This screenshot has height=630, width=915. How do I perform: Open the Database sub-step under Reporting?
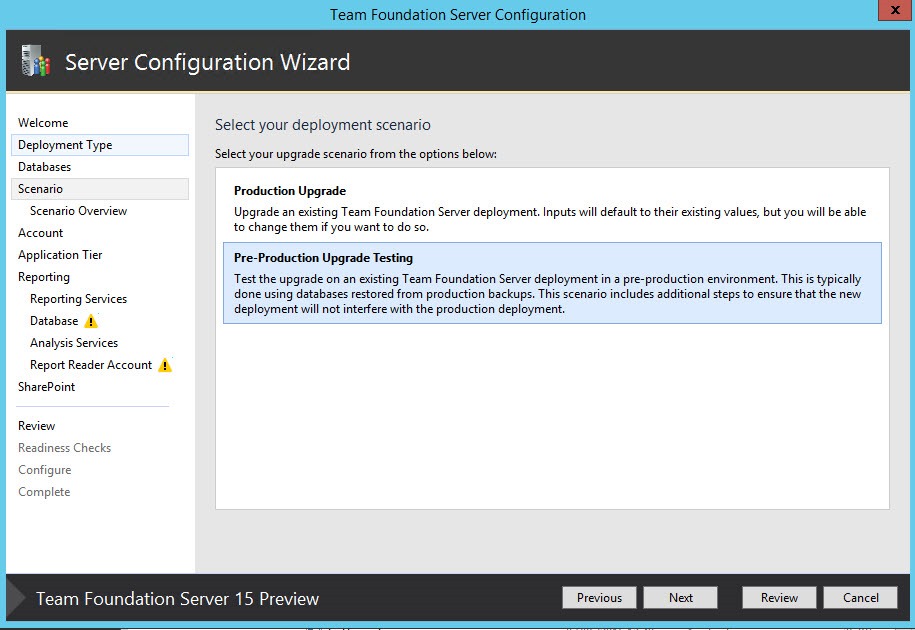tap(54, 321)
